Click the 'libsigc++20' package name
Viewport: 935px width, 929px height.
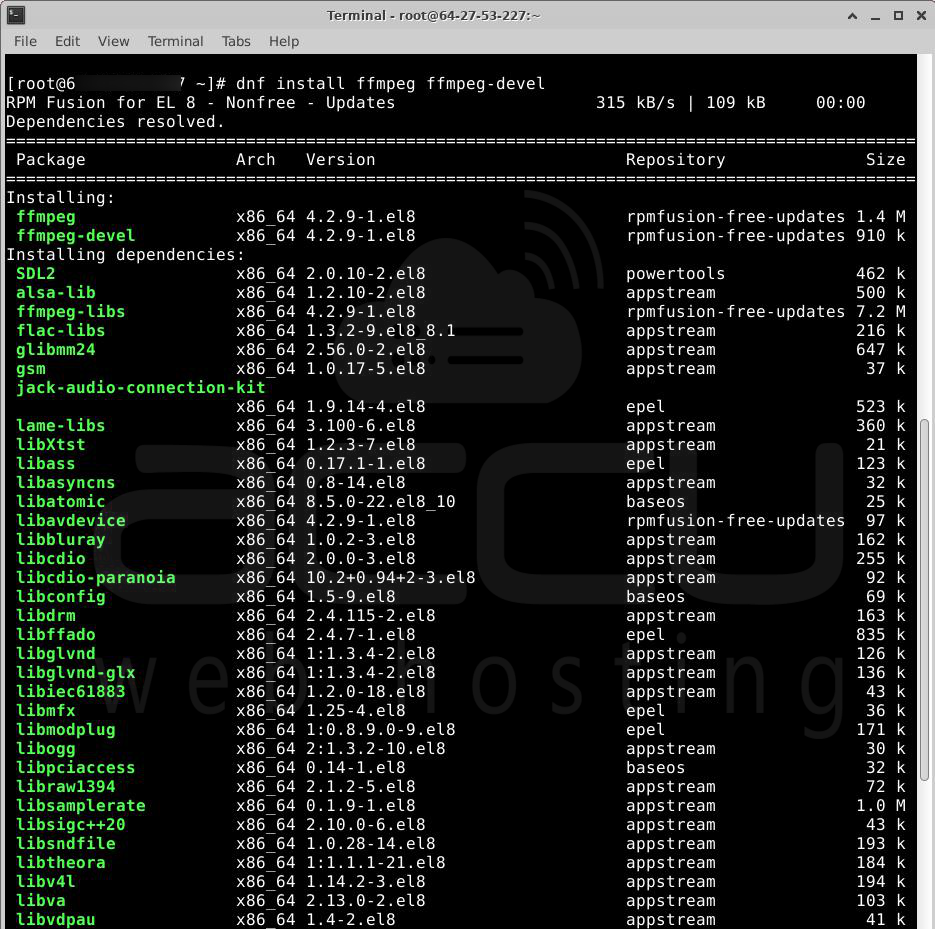tap(70, 825)
